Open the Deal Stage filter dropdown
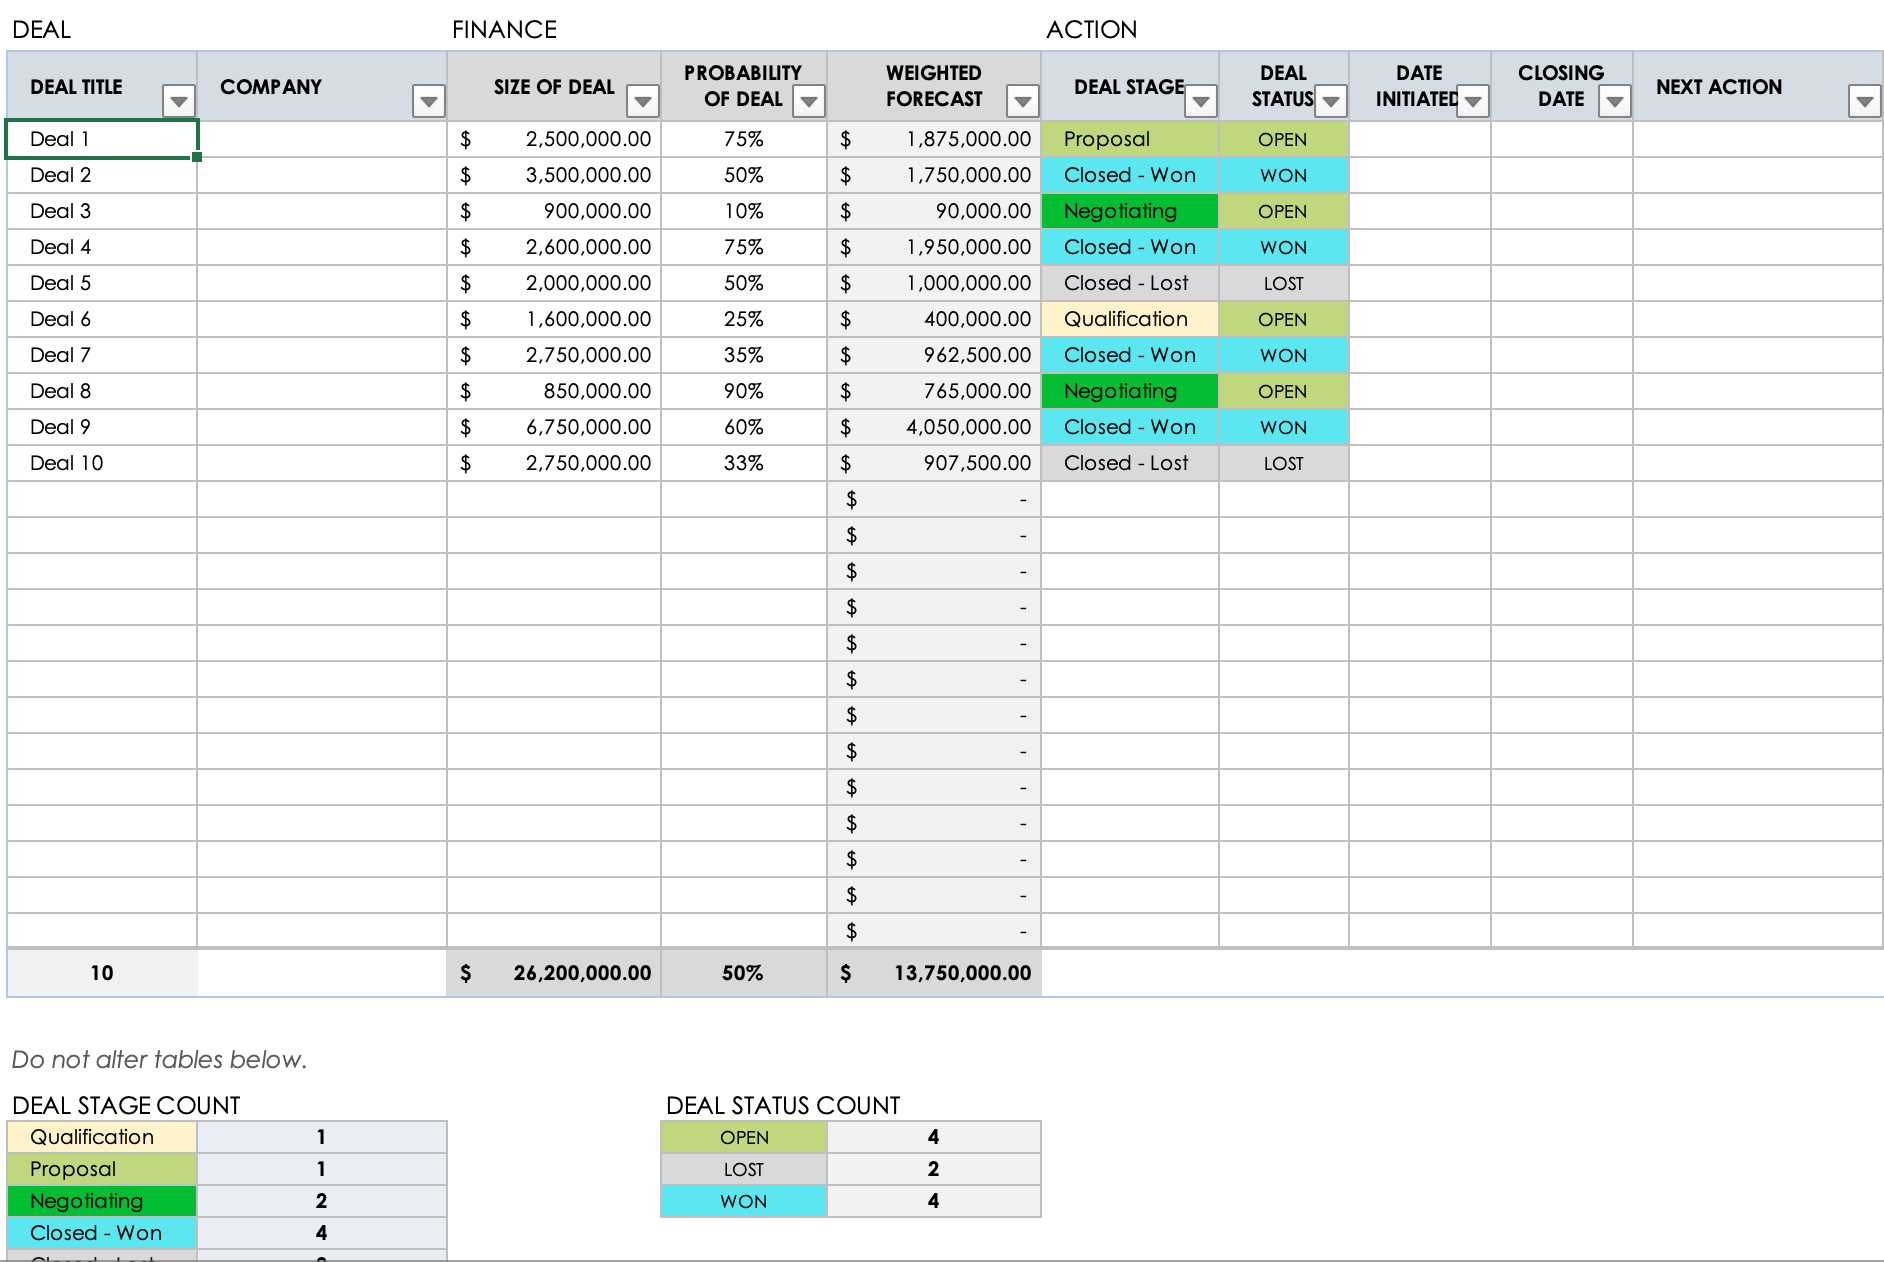This screenshot has height=1262, width=1884. click(1200, 101)
